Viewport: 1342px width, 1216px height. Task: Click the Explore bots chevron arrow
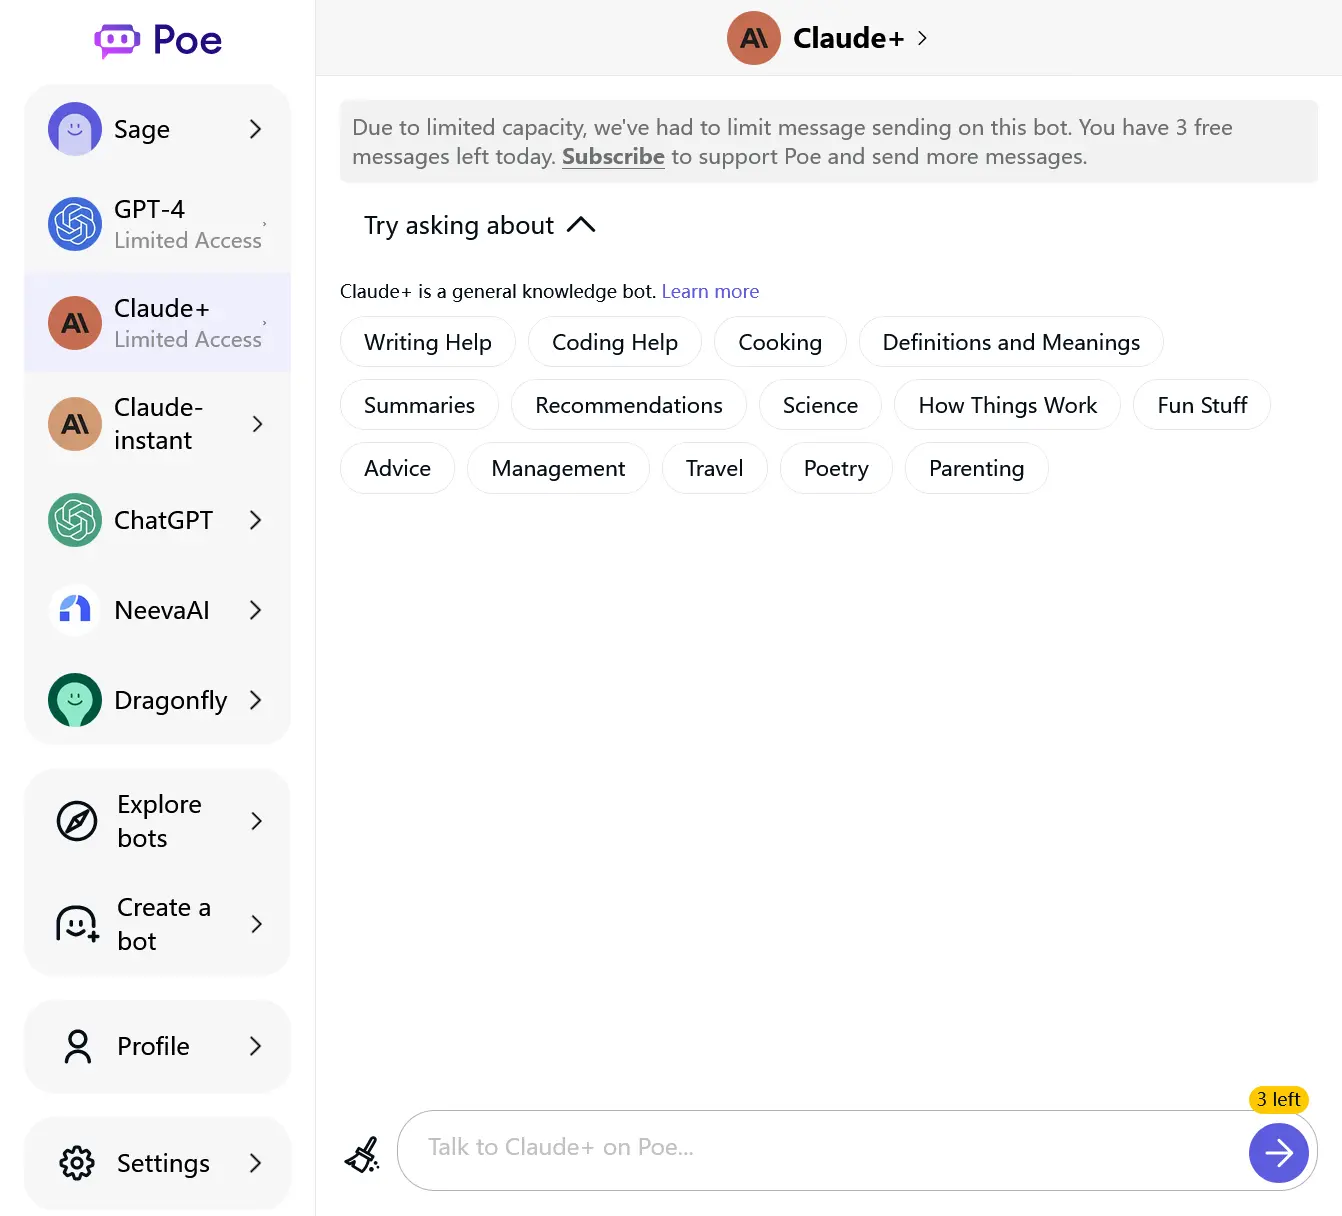coord(257,821)
